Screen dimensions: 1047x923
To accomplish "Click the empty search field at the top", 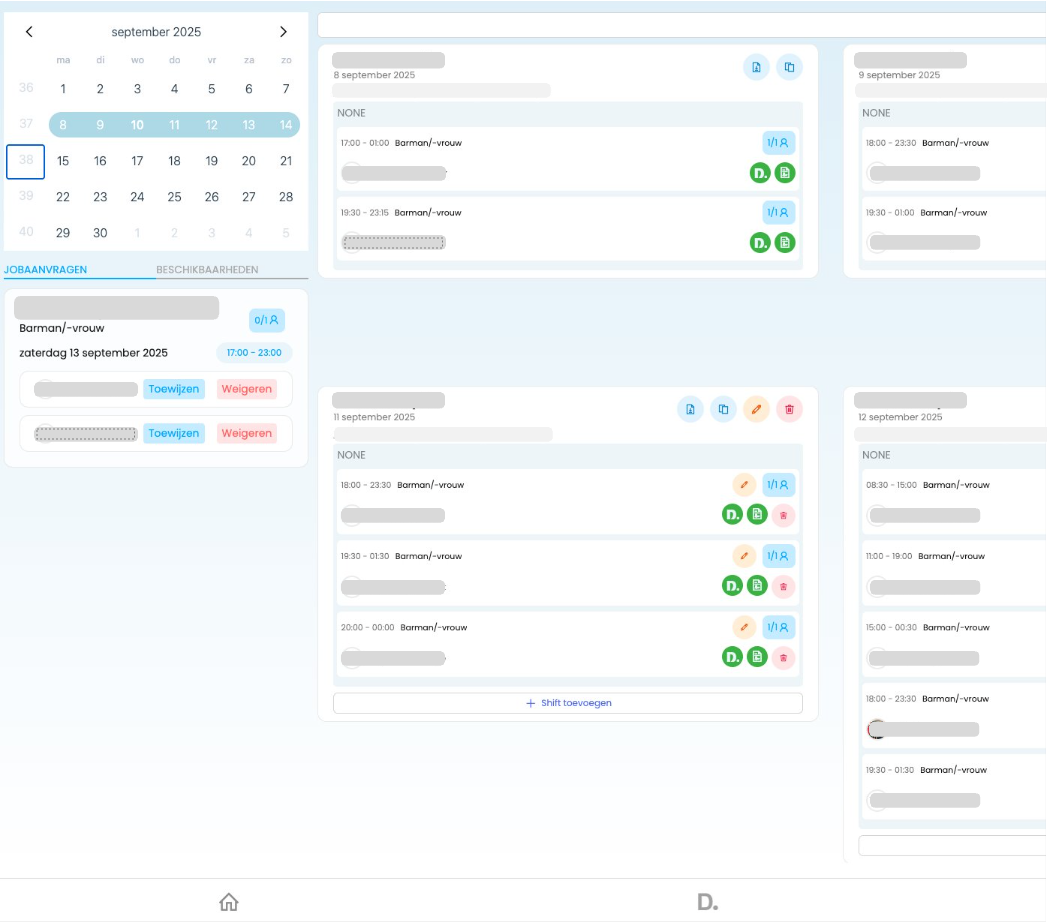I will click(682, 25).
